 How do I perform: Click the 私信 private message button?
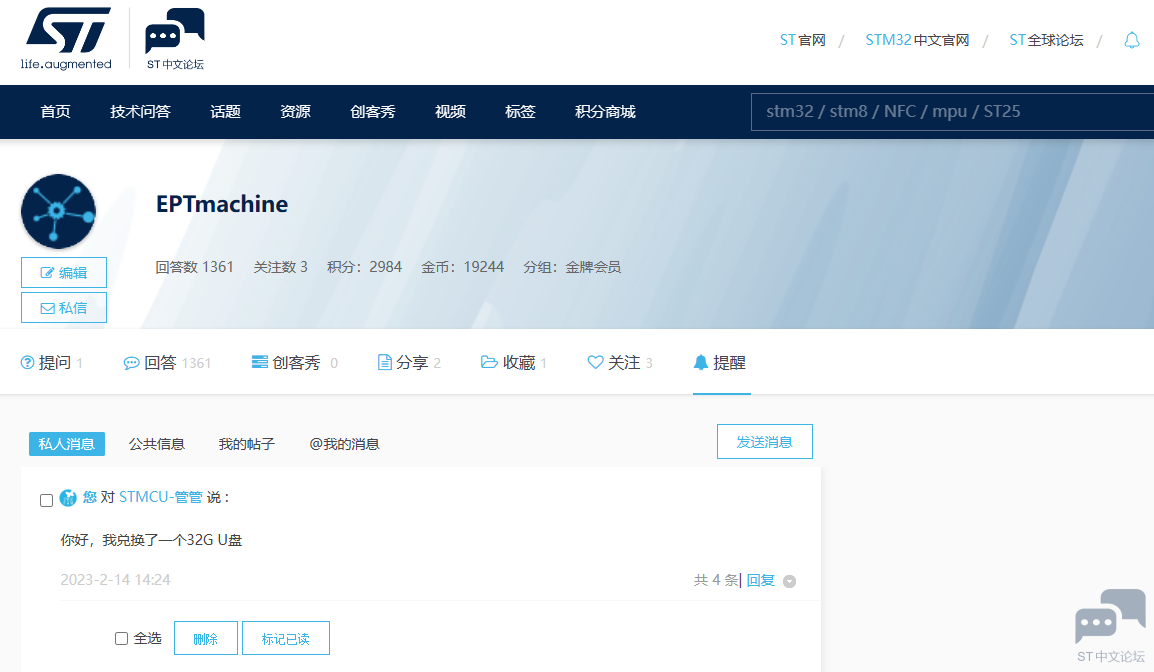(x=64, y=308)
